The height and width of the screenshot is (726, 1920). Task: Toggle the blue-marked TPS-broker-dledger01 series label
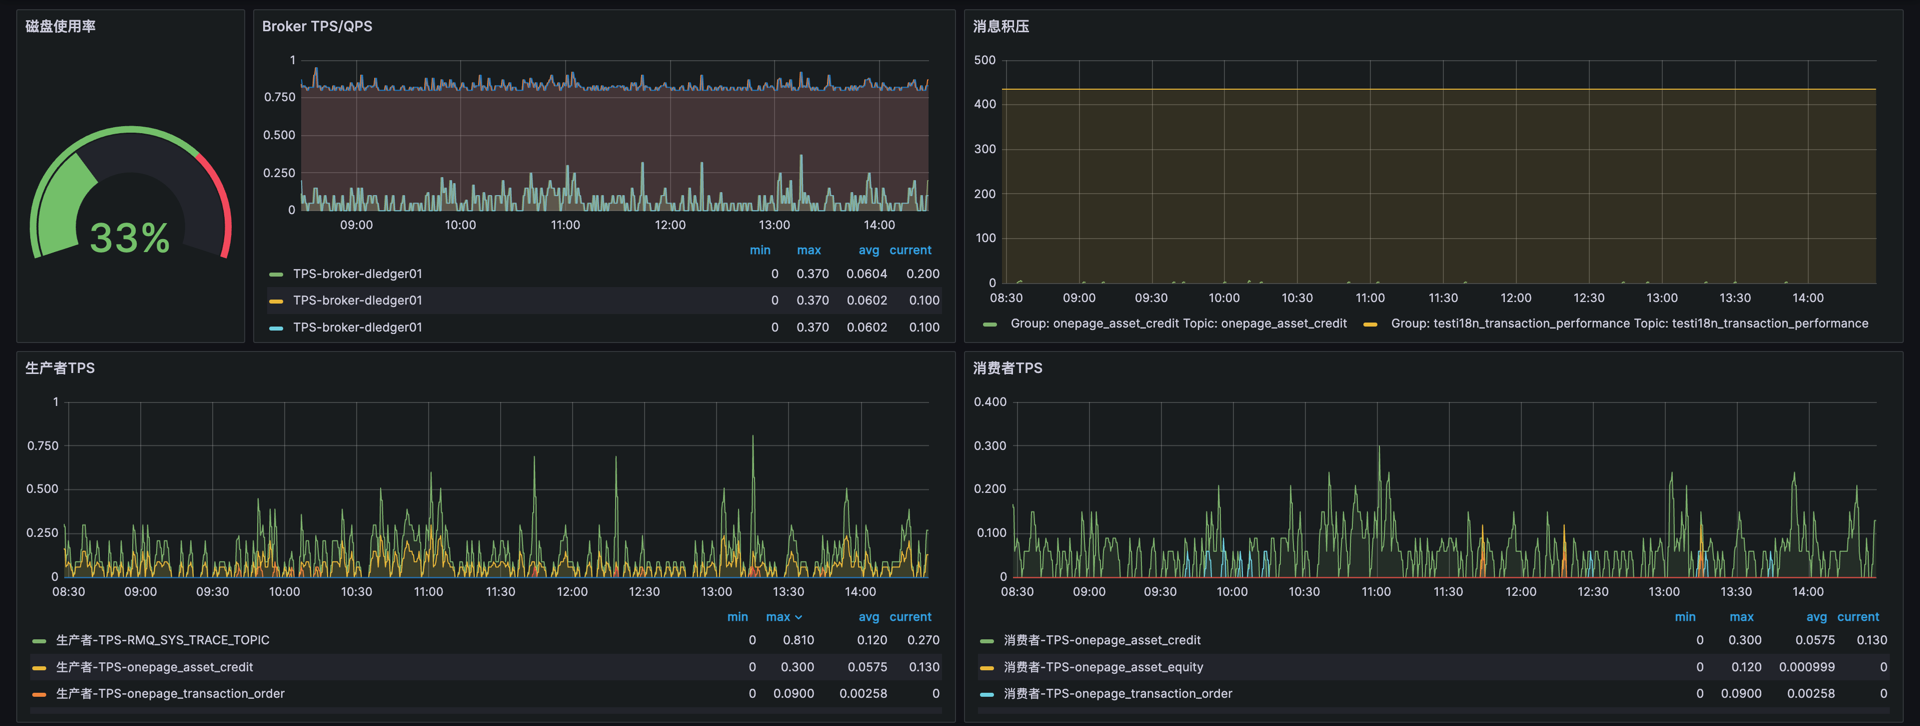[x=357, y=328]
